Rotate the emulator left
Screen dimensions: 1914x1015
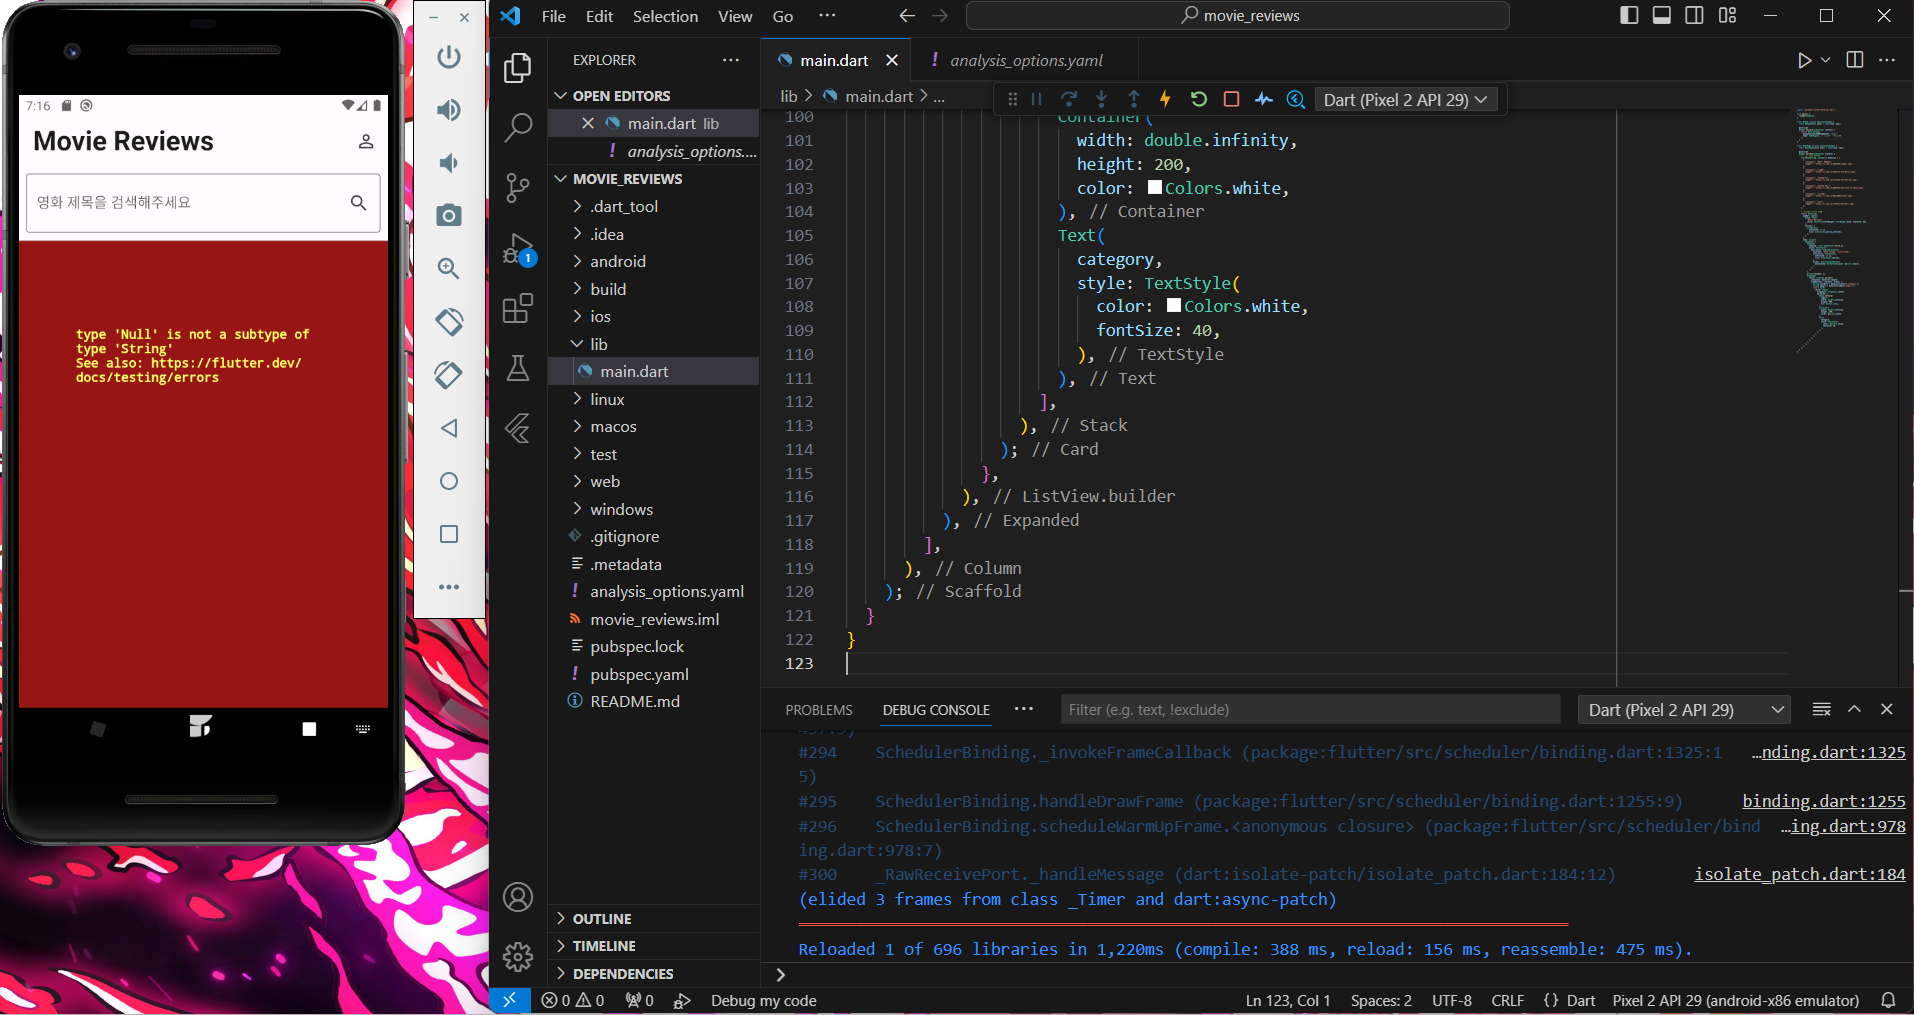click(x=449, y=321)
